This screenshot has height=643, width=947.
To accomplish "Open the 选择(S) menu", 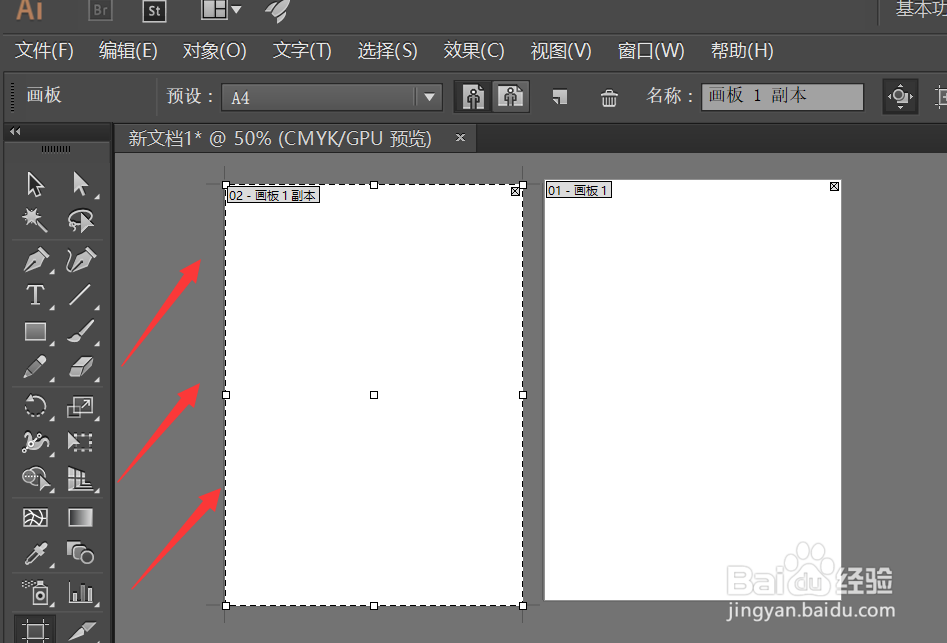I will [387, 51].
